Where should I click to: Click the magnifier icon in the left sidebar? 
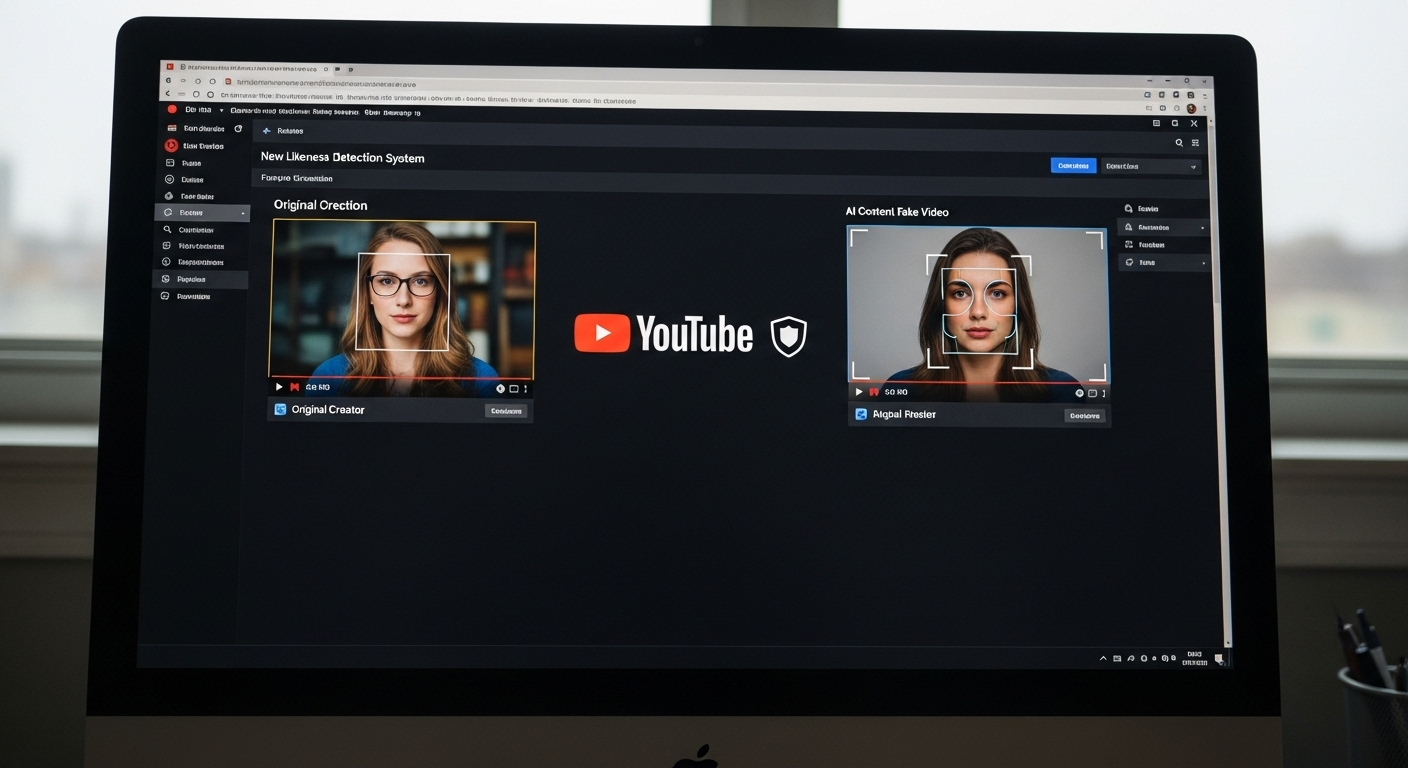click(x=168, y=230)
